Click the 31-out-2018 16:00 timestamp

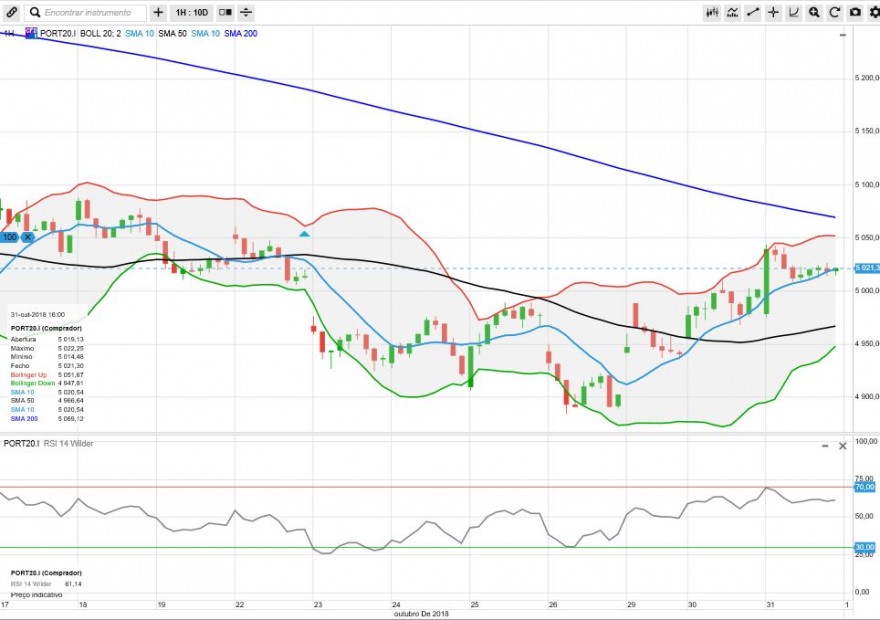38,315
